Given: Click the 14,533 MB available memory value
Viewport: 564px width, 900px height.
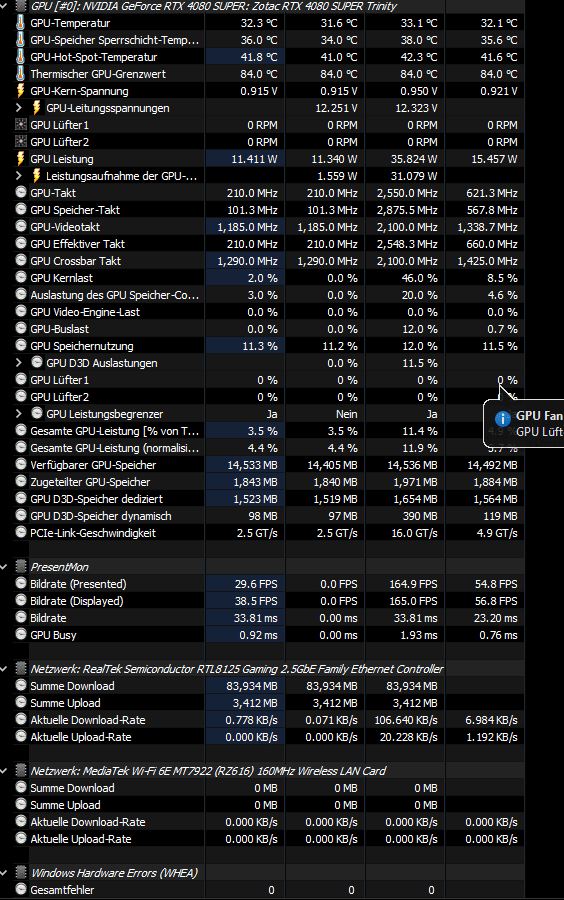Looking at the screenshot, I should click(252, 465).
